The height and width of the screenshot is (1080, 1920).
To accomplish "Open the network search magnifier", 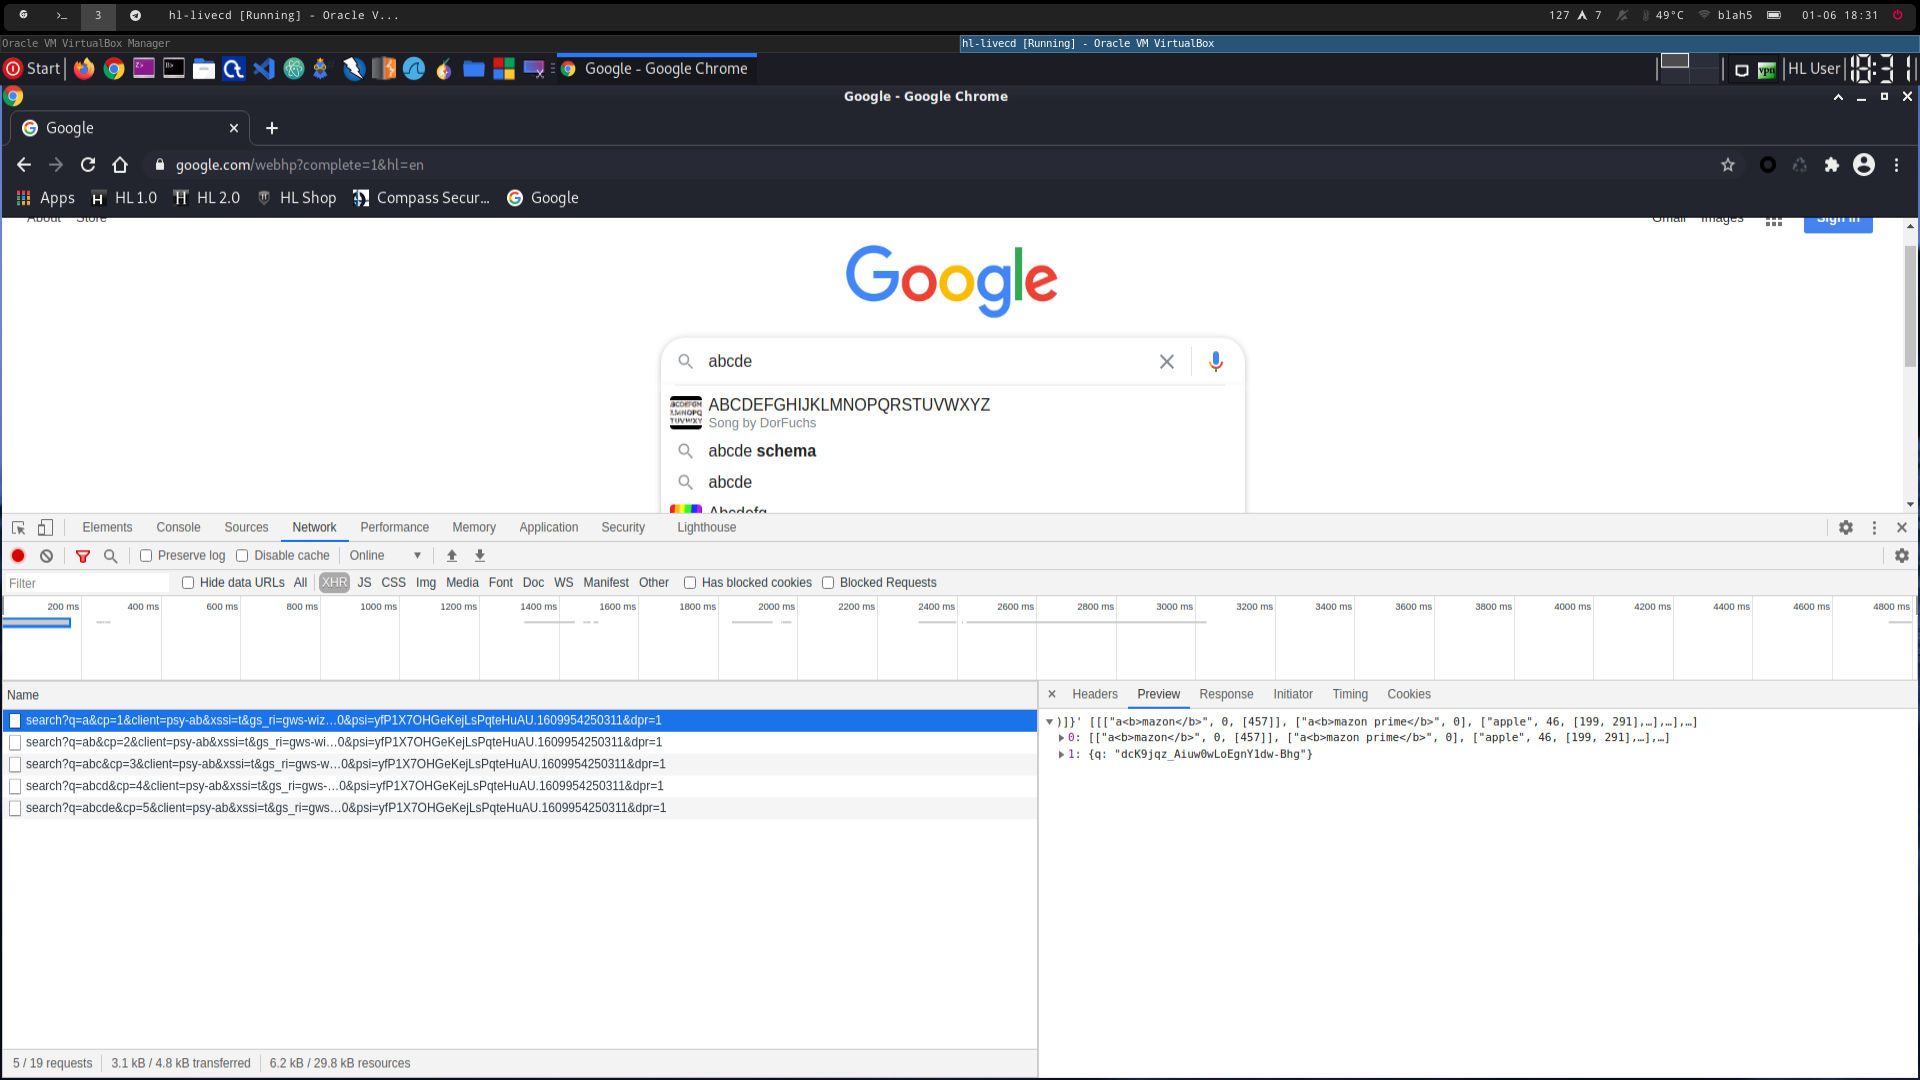I will [111, 556].
